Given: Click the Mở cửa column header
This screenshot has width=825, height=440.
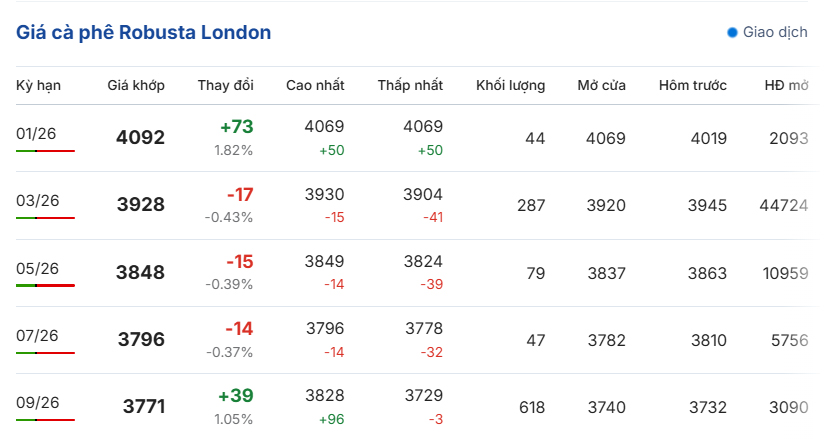Looking at the screenshot, I should [x=601, y=85].
